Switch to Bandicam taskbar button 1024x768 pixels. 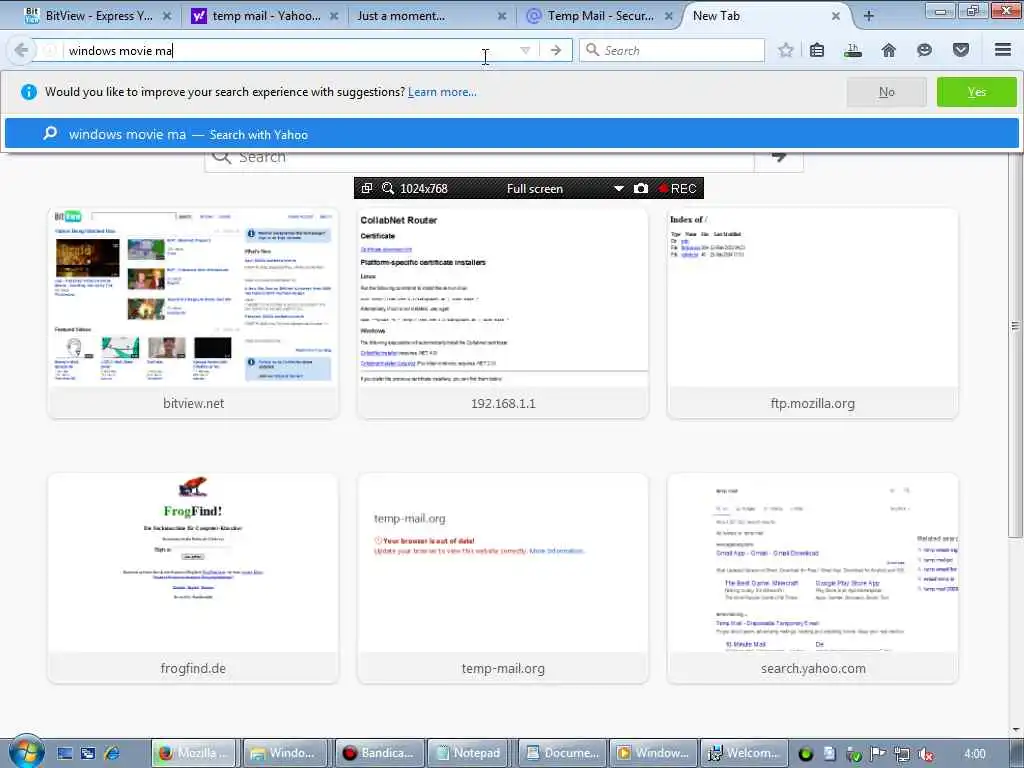click(379, 753)
